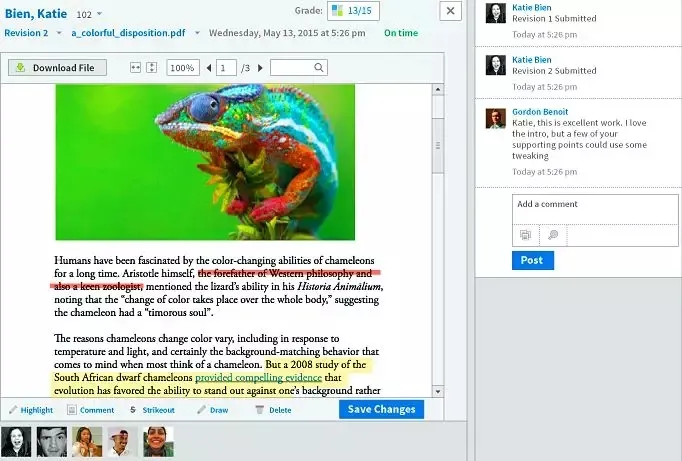The height and width of the screenshot is (461, 682).
Task: Select the Highlight annotation tool
Action: [31, 410]
